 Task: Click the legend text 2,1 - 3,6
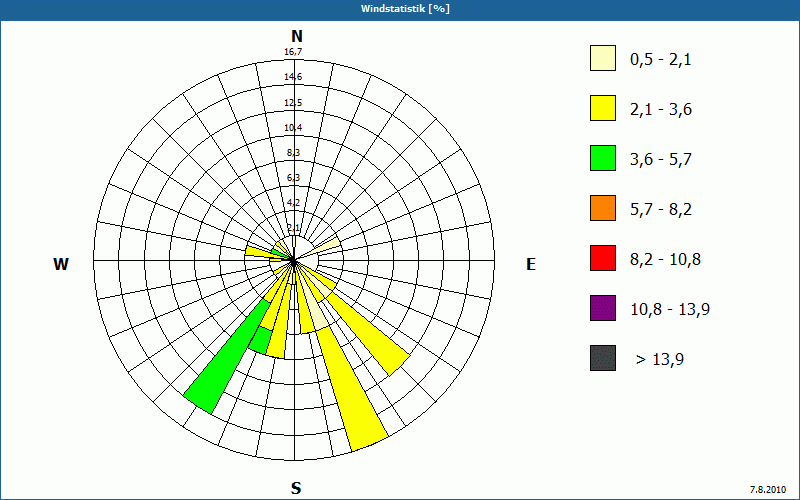[661, 110]
